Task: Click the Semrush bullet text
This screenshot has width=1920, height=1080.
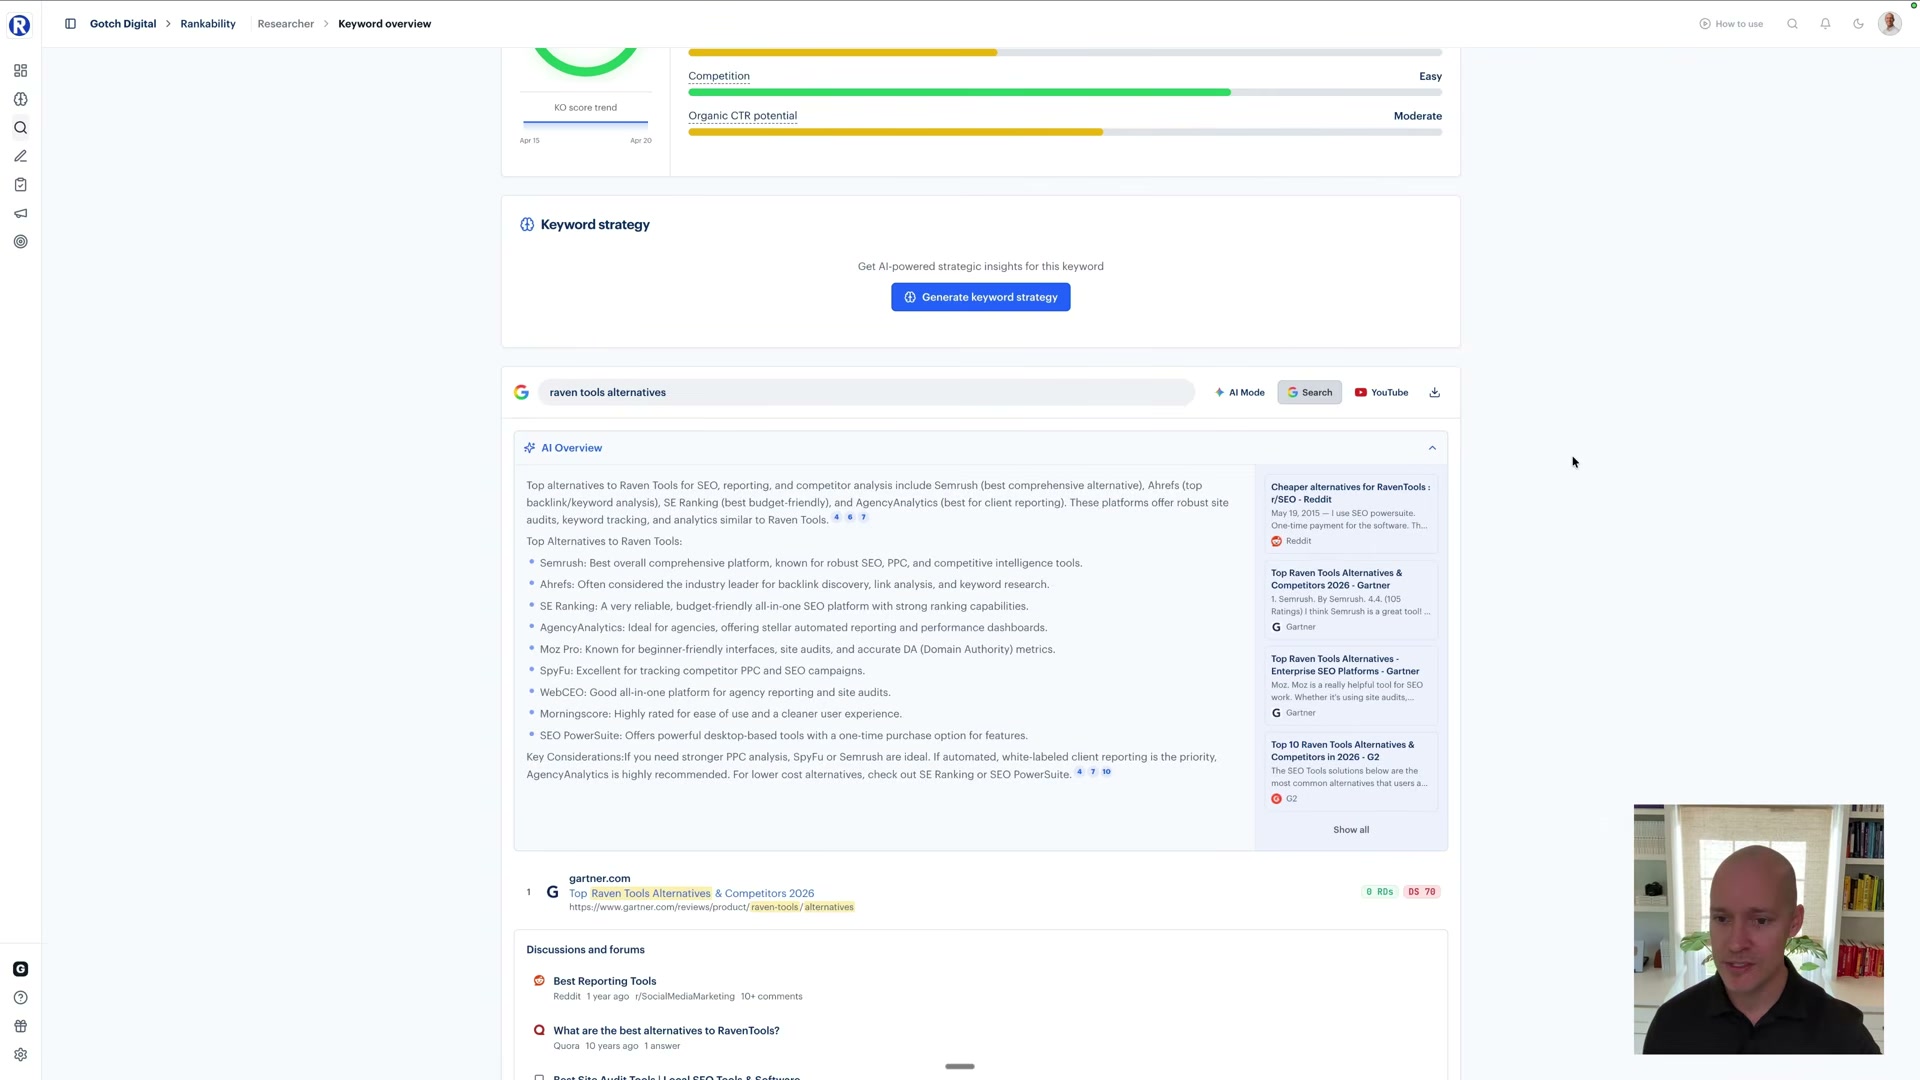Action: pos(810,564)
